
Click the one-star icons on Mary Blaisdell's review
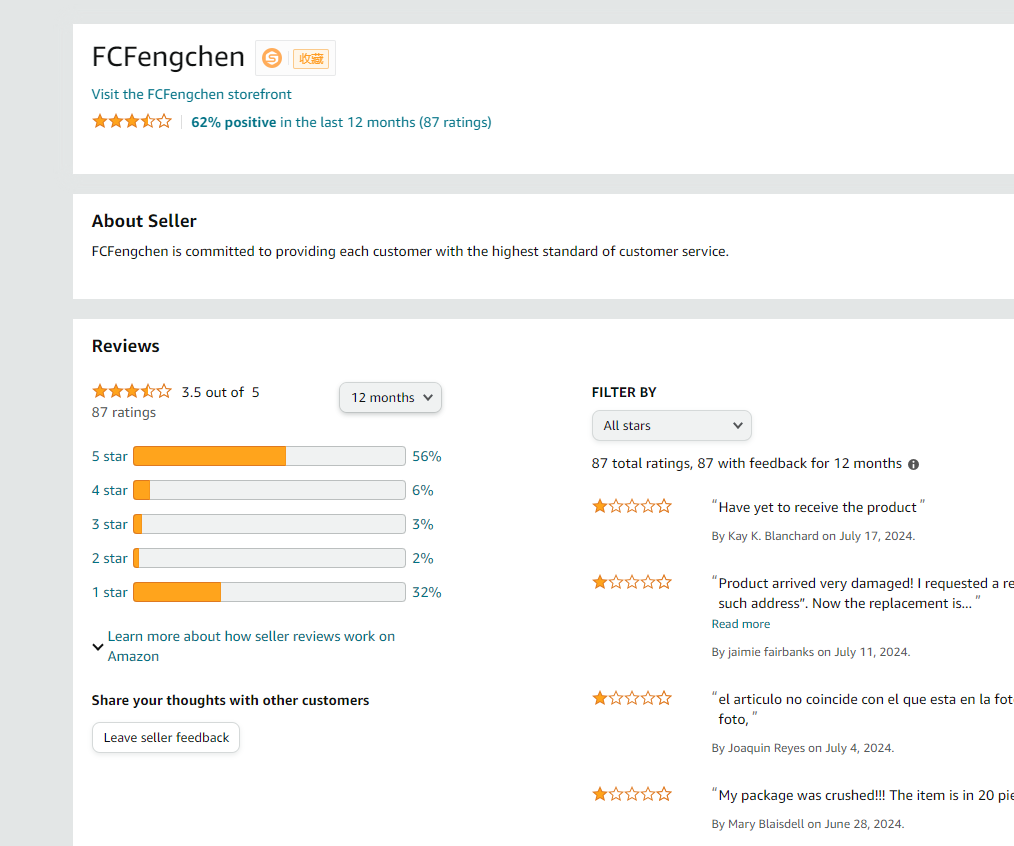(632, 793)
